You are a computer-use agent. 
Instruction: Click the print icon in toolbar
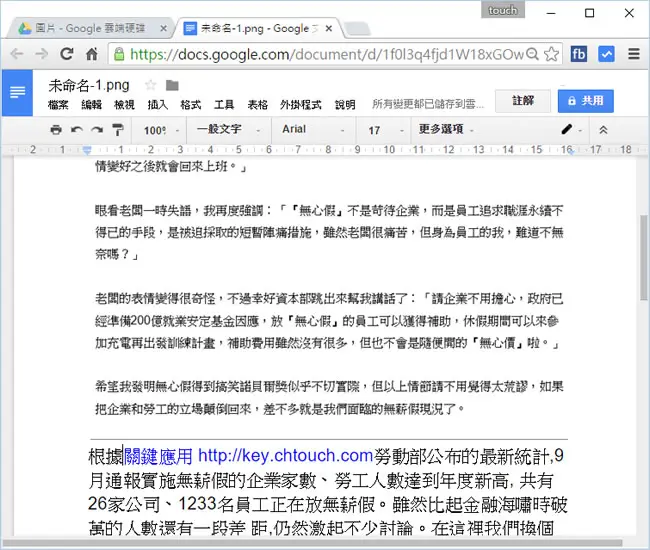pos(56,130)
